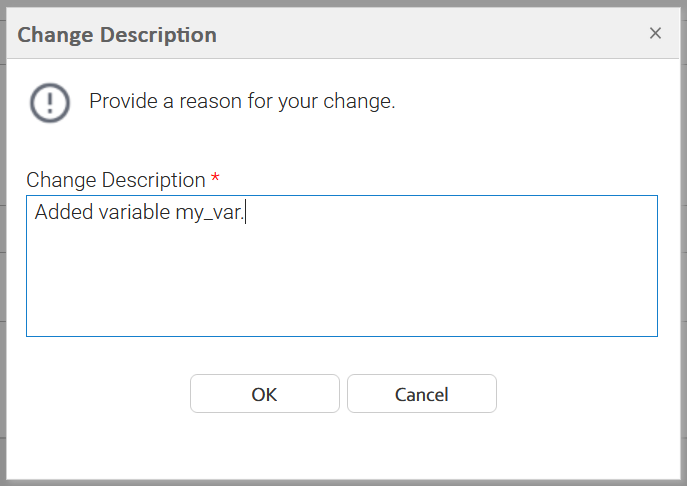Click the red required asterisk
Screen dimensions: 687x486
[215, 179]
